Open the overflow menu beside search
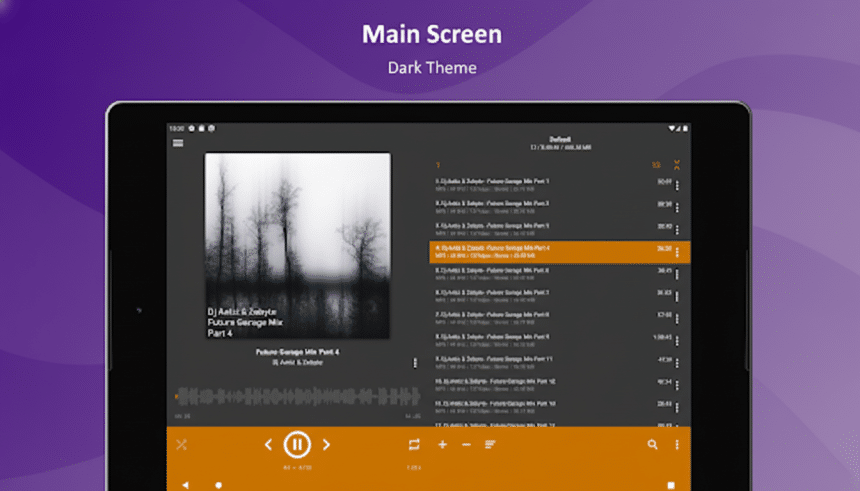This screenshot has height=491, width=860. pos(677,444)
